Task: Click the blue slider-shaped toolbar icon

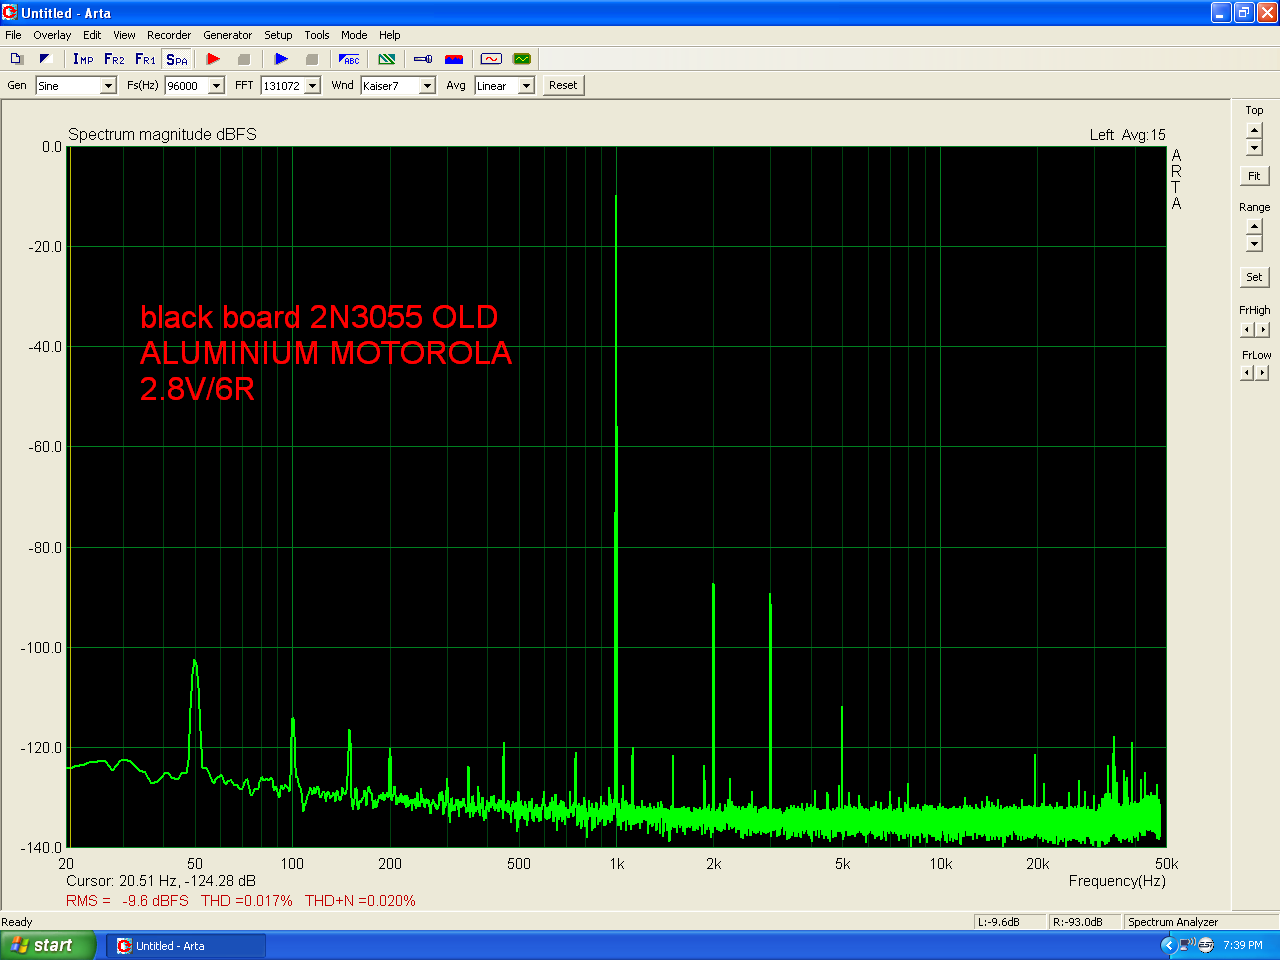Action: pyautogui.click(x=423, y=59)
